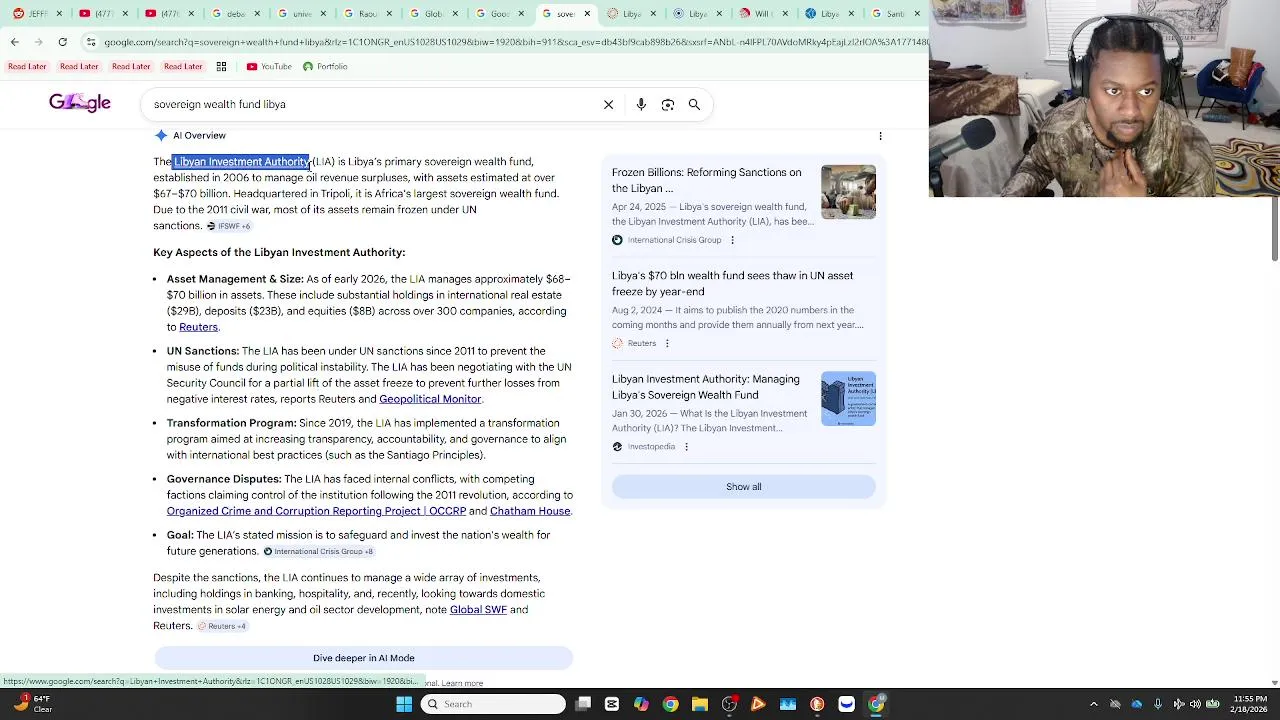This screenshot has width=1280, height=720.
Task: Open the AI Overview three-dot options menu
Action: coord(880,136)
